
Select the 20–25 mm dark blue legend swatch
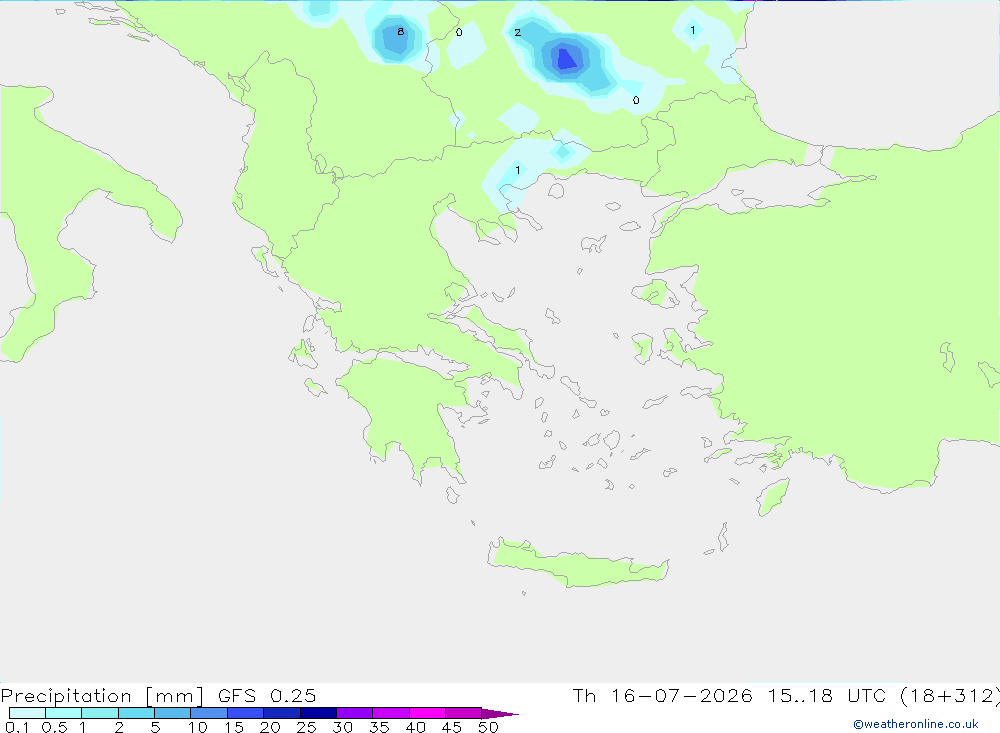pyautogui.click(x=281, y=713)
